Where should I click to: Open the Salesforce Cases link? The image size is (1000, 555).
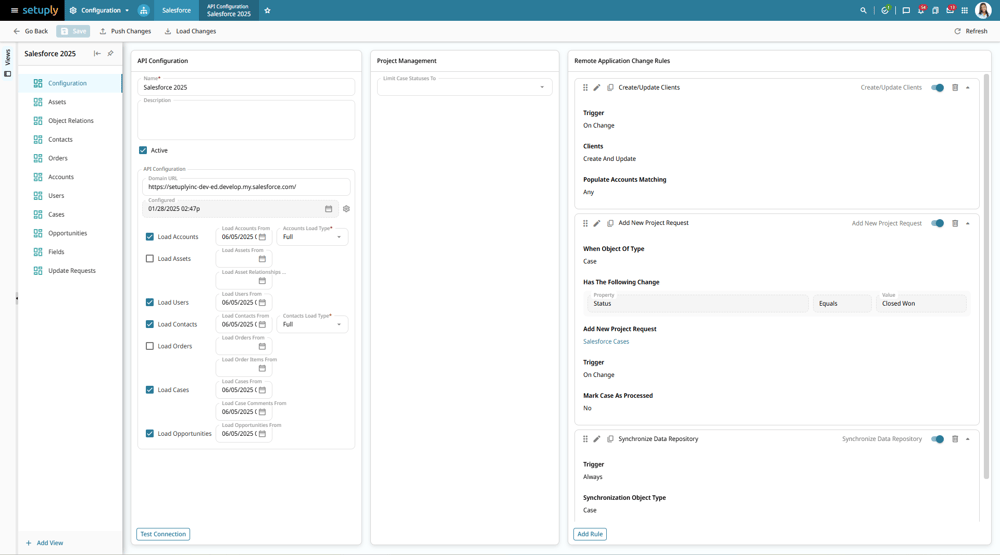pyautogui.click(x=606, y=342)
